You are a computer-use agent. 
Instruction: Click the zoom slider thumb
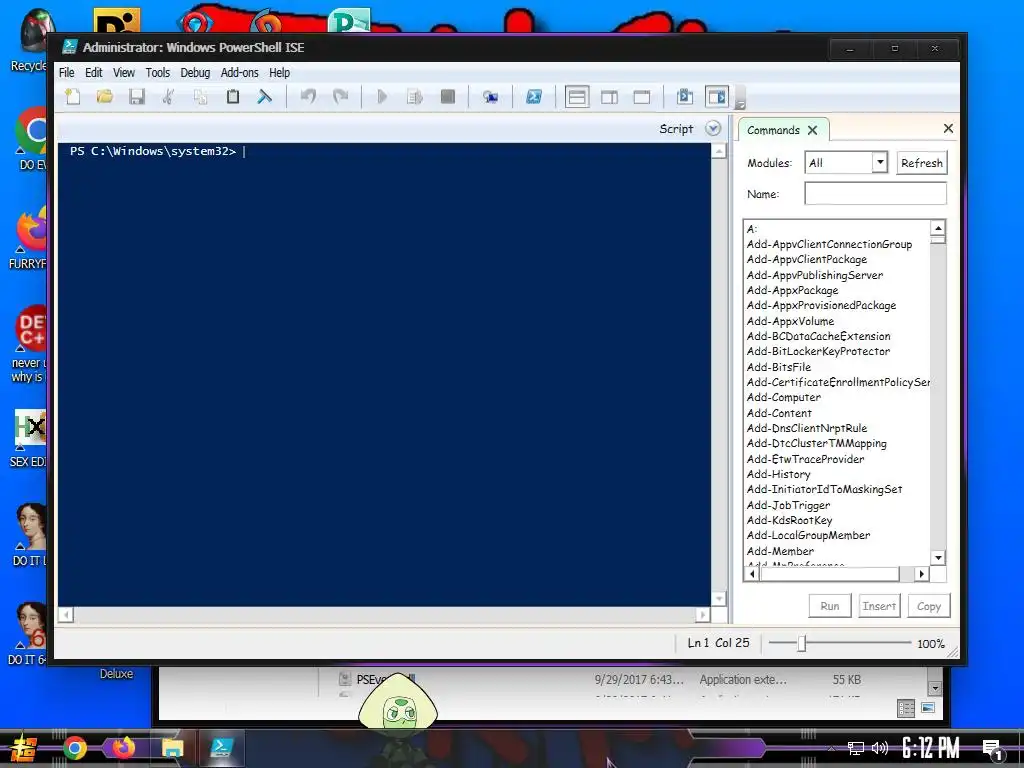coord(802,643)
